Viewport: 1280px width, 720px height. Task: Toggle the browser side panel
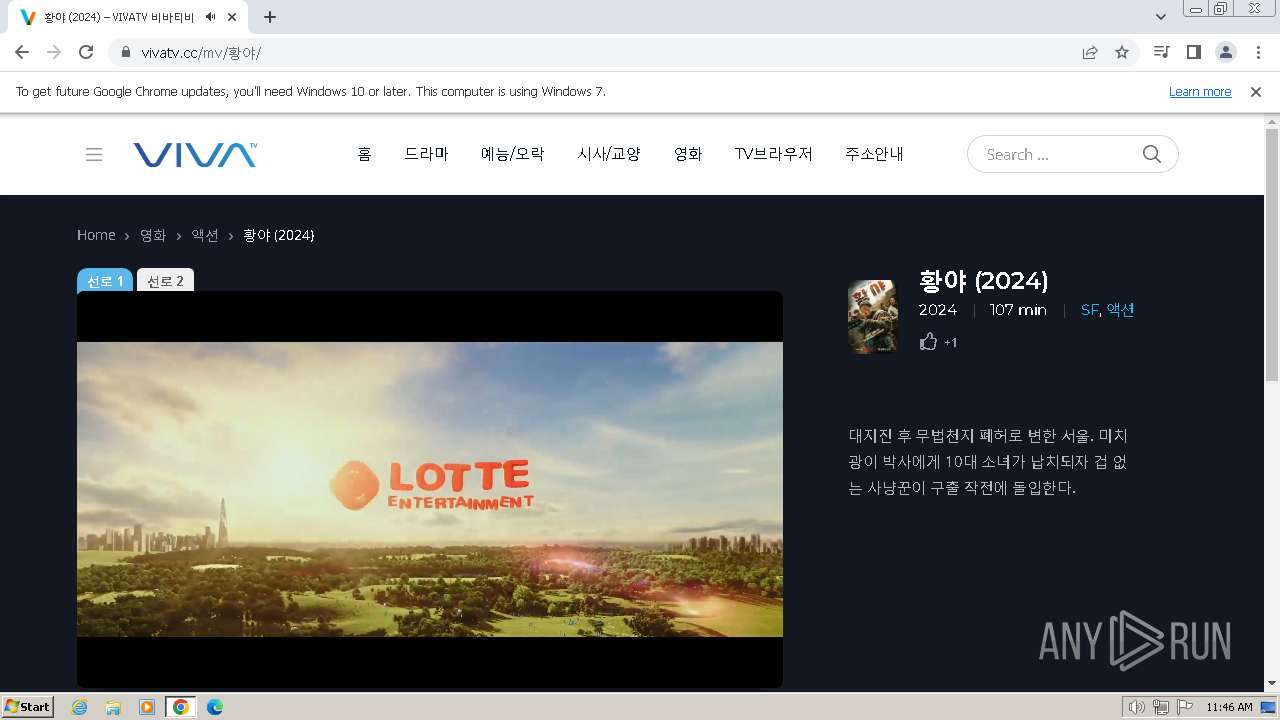[x=1193, y=52]
